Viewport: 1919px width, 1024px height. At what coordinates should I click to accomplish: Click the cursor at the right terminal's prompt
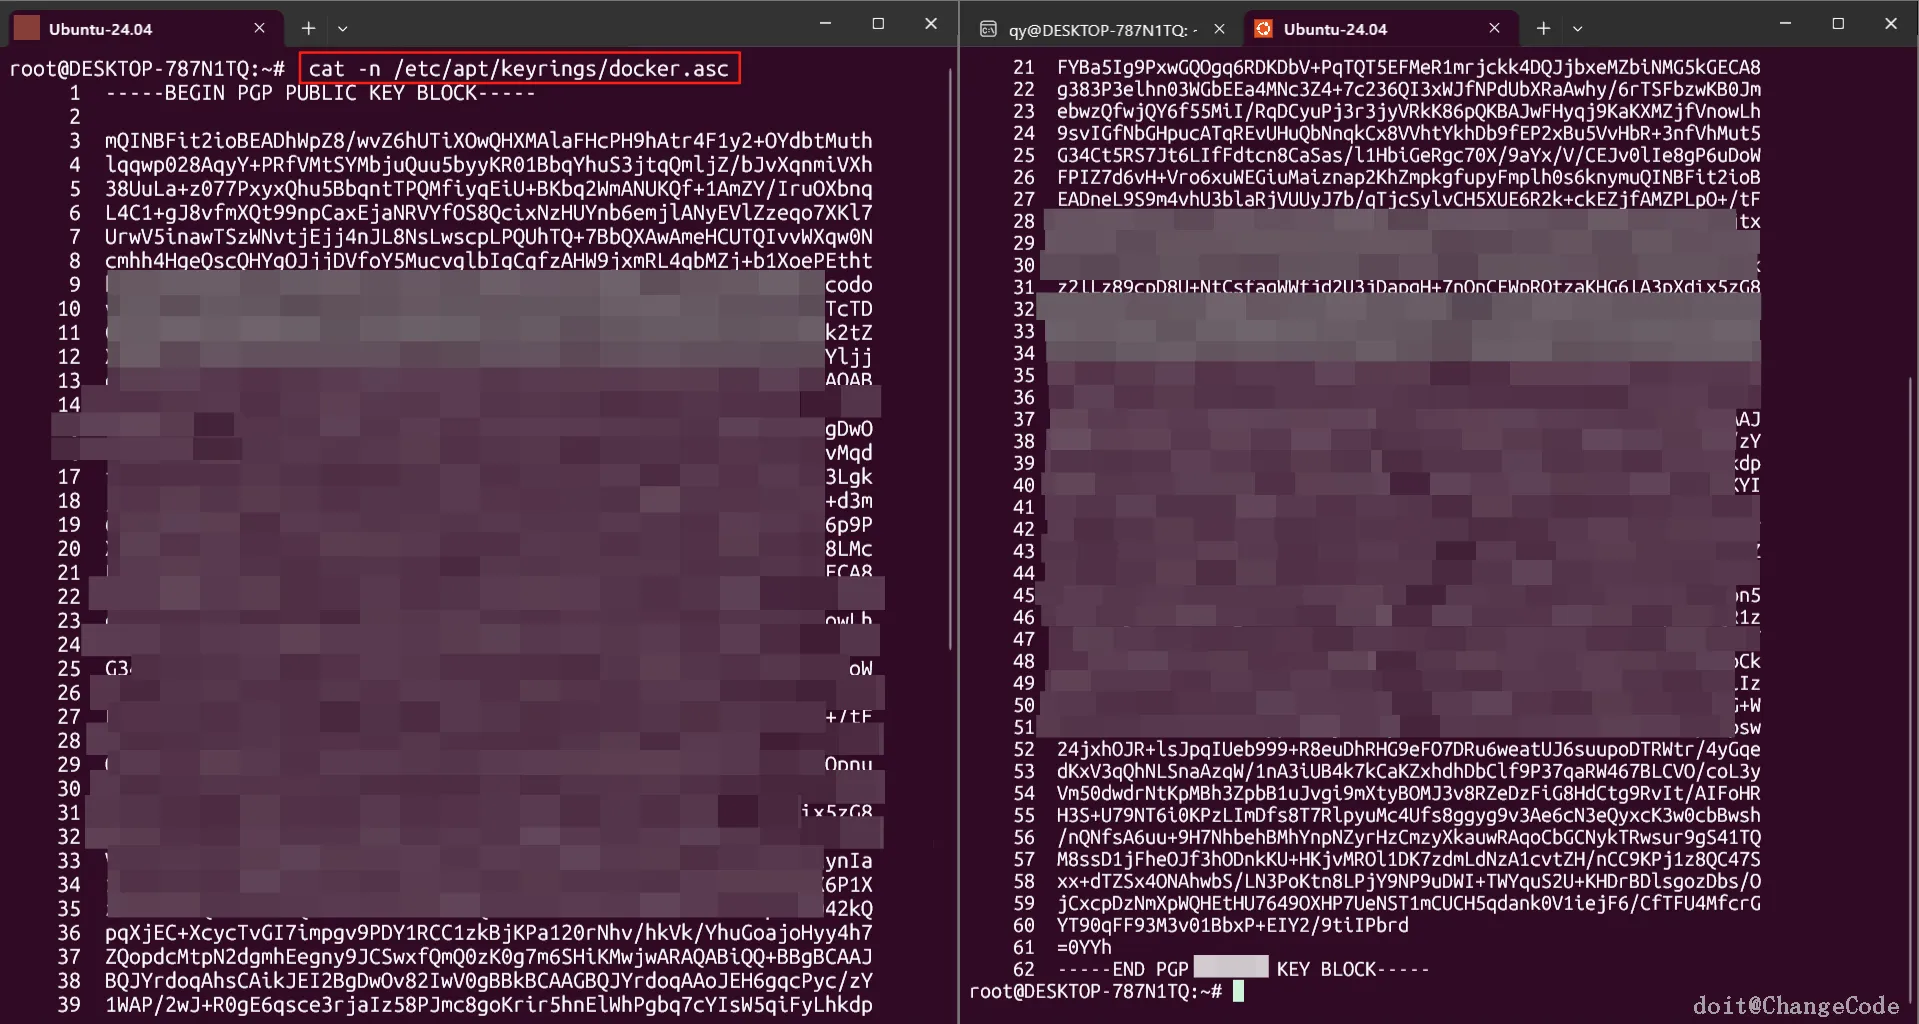pyautogui.click(x=1238, y=991)
